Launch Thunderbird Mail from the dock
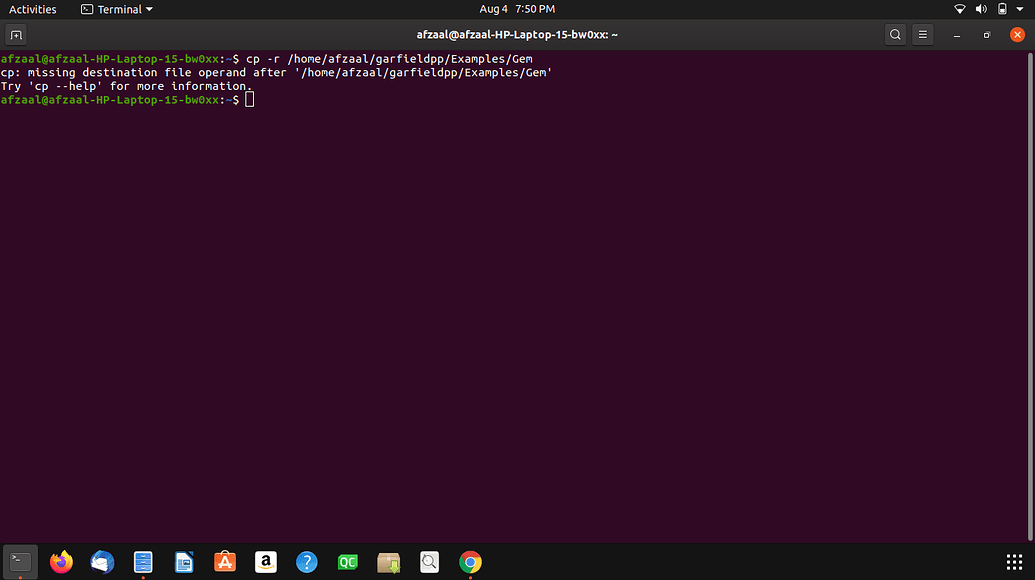This screenshot has height=580, width=1035. 102,562
